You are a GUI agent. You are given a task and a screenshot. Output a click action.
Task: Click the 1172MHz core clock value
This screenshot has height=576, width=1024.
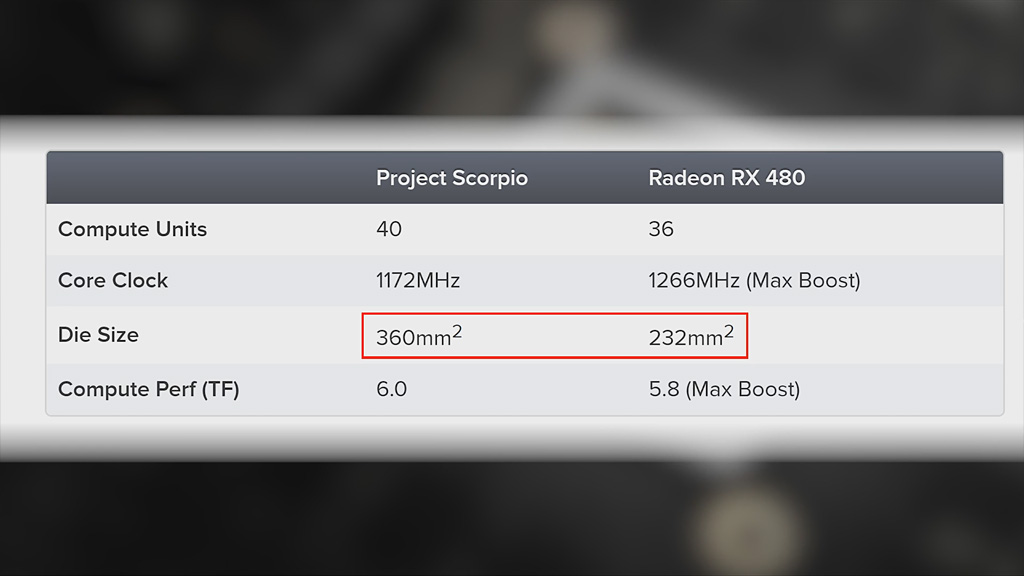click(x=418, y=281)
